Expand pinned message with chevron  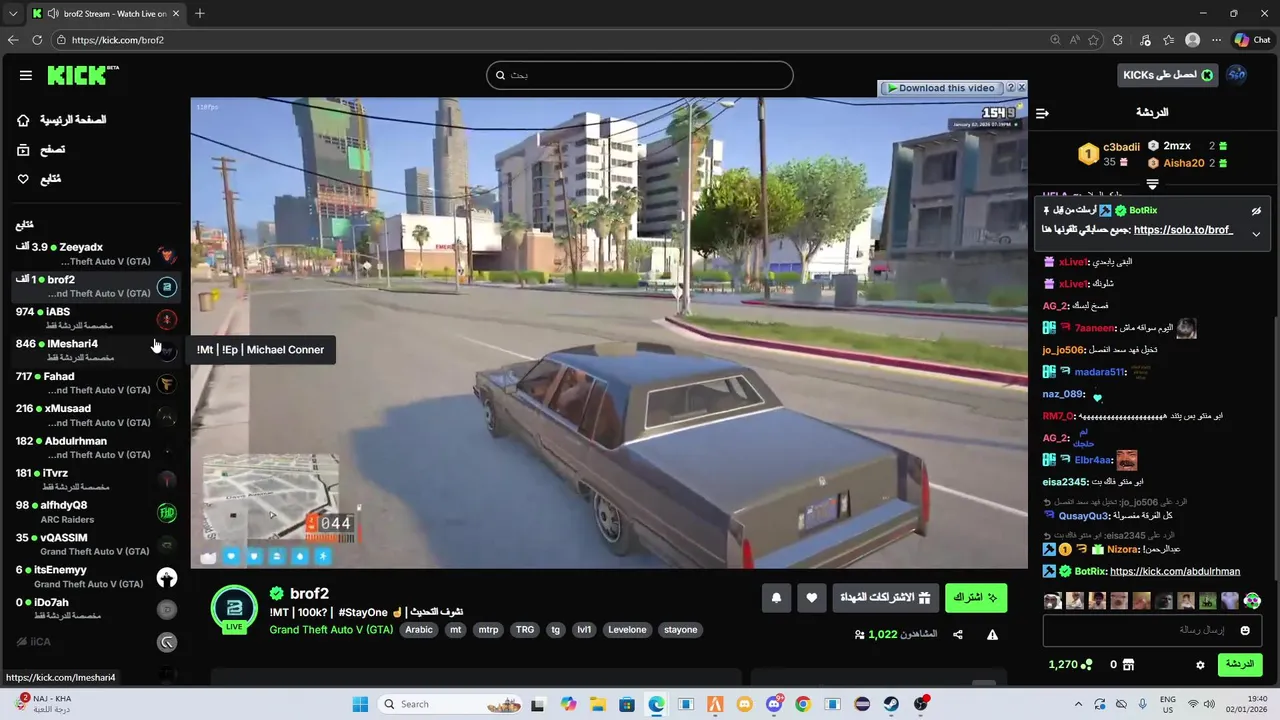pos(1256,234)
